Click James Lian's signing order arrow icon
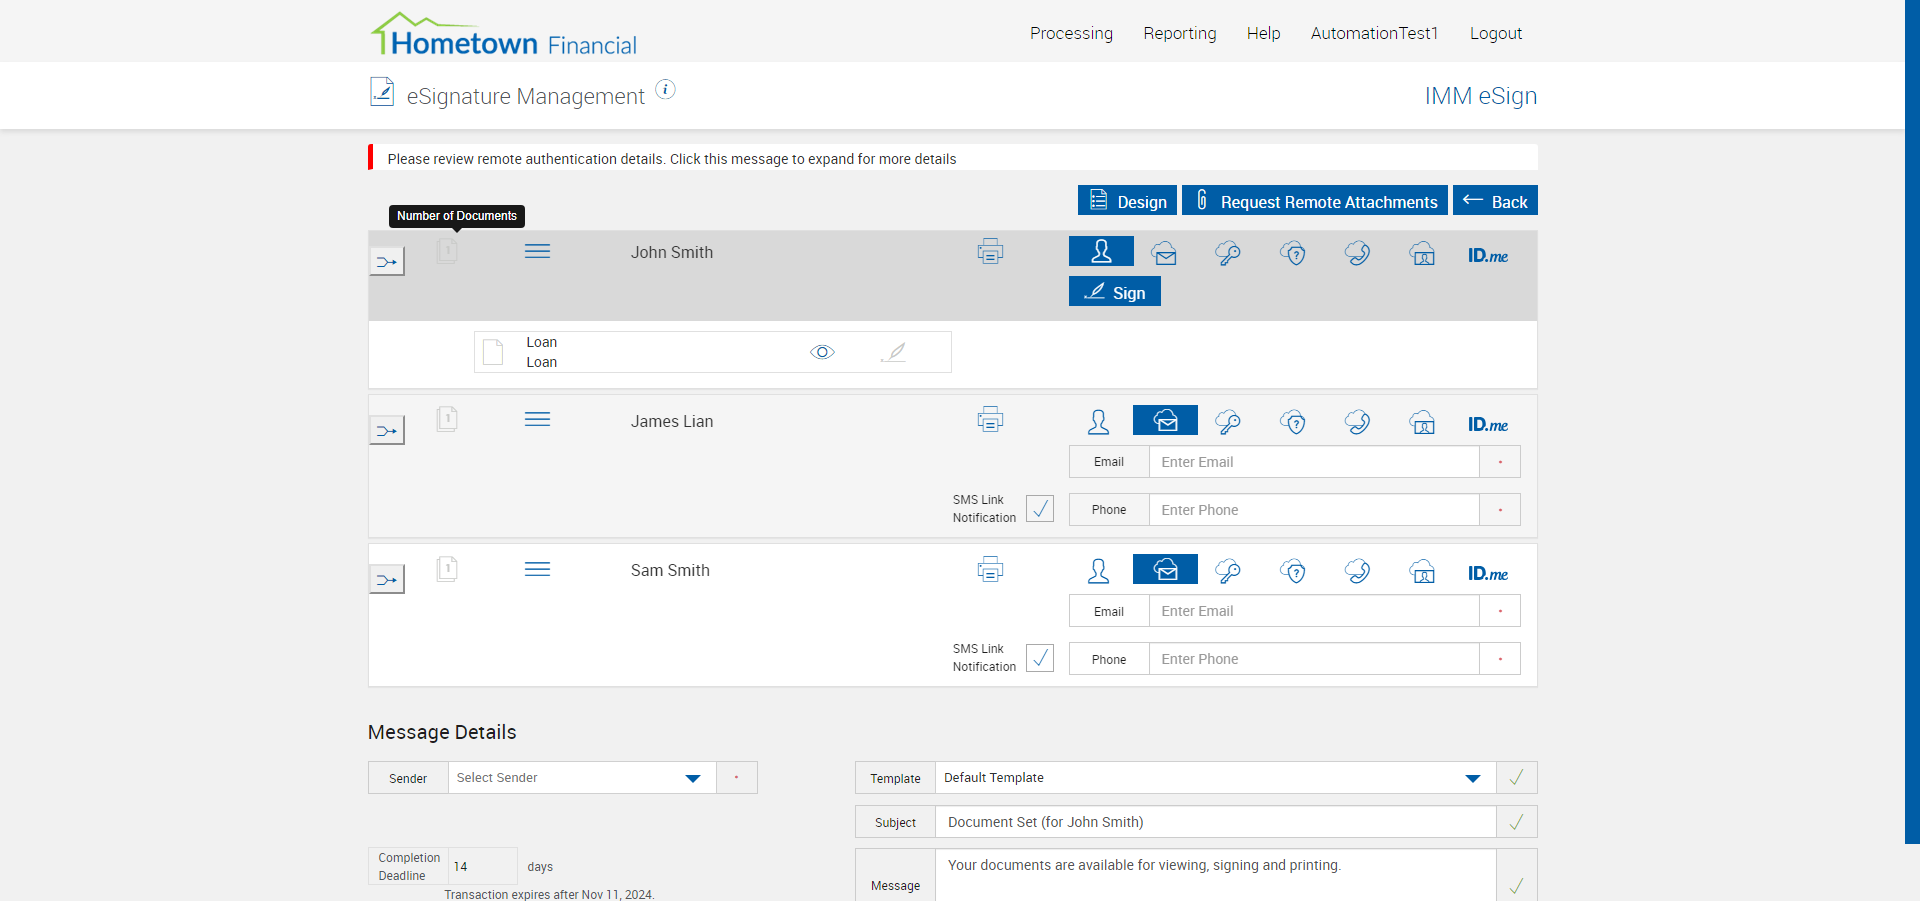 (387, 431)
